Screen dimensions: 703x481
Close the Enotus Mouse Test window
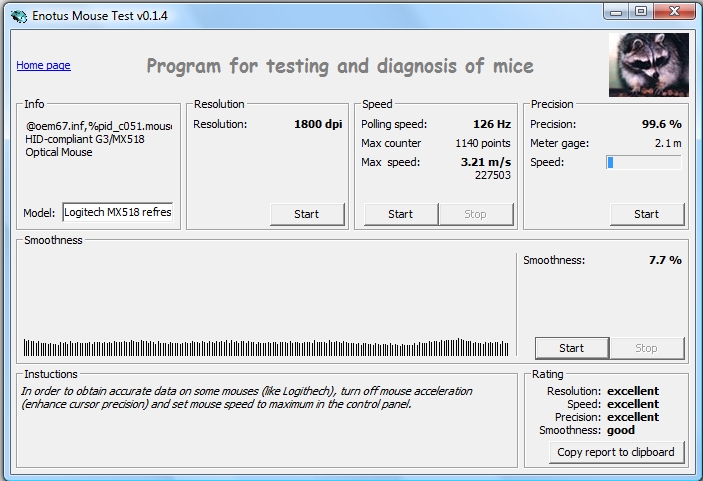coord(674,12)
